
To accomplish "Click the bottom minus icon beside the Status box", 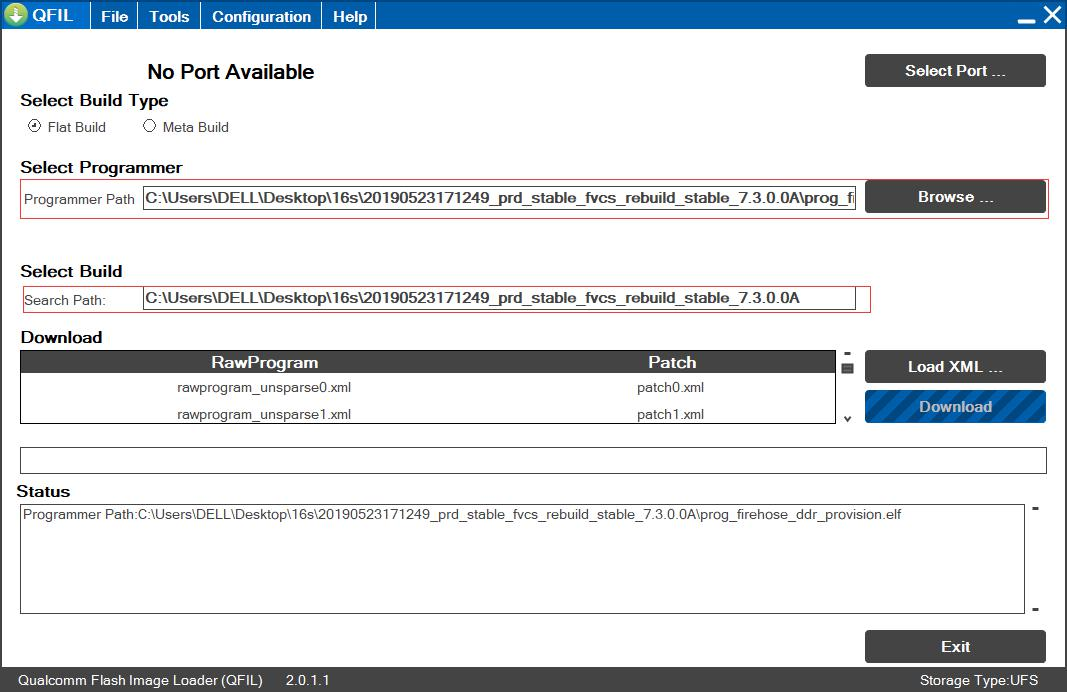I will (x=1035, y=609).
